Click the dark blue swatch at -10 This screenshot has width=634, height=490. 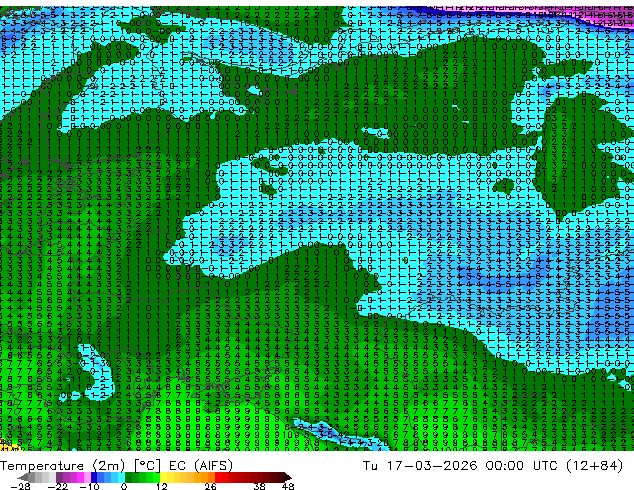click(94, 477)
